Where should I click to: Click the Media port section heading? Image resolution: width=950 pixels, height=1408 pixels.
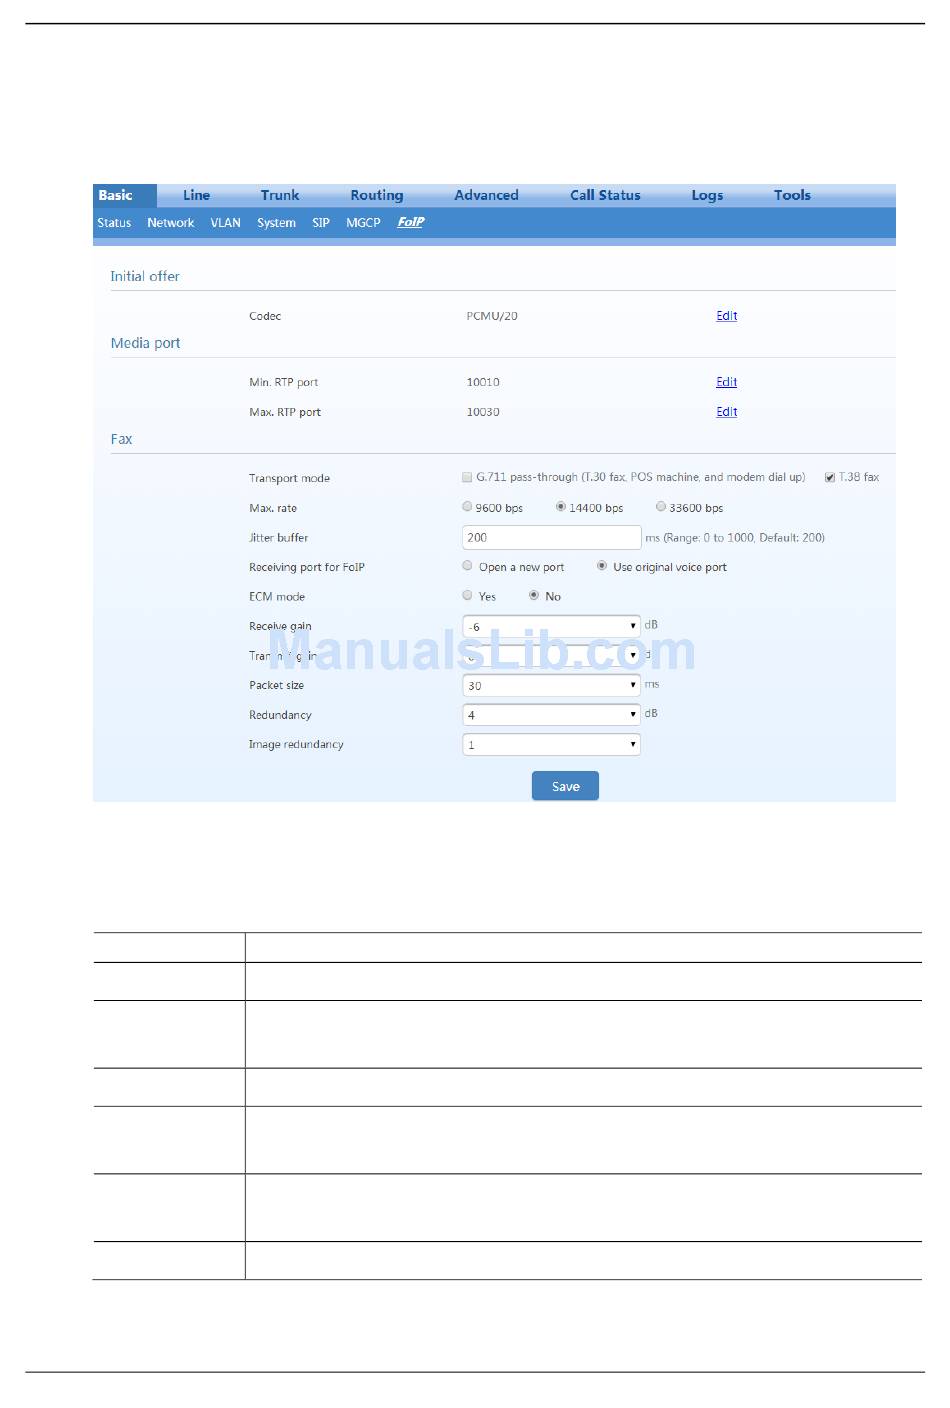(x=145, y=343)
